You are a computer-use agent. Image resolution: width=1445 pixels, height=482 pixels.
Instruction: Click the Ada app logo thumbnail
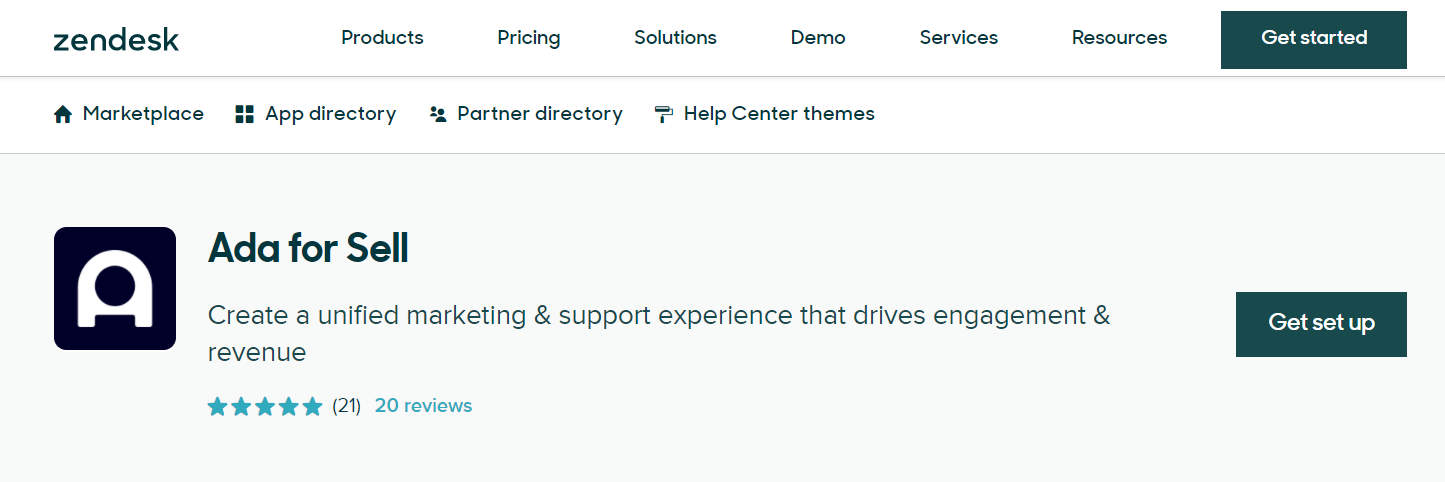click(115, 289)
